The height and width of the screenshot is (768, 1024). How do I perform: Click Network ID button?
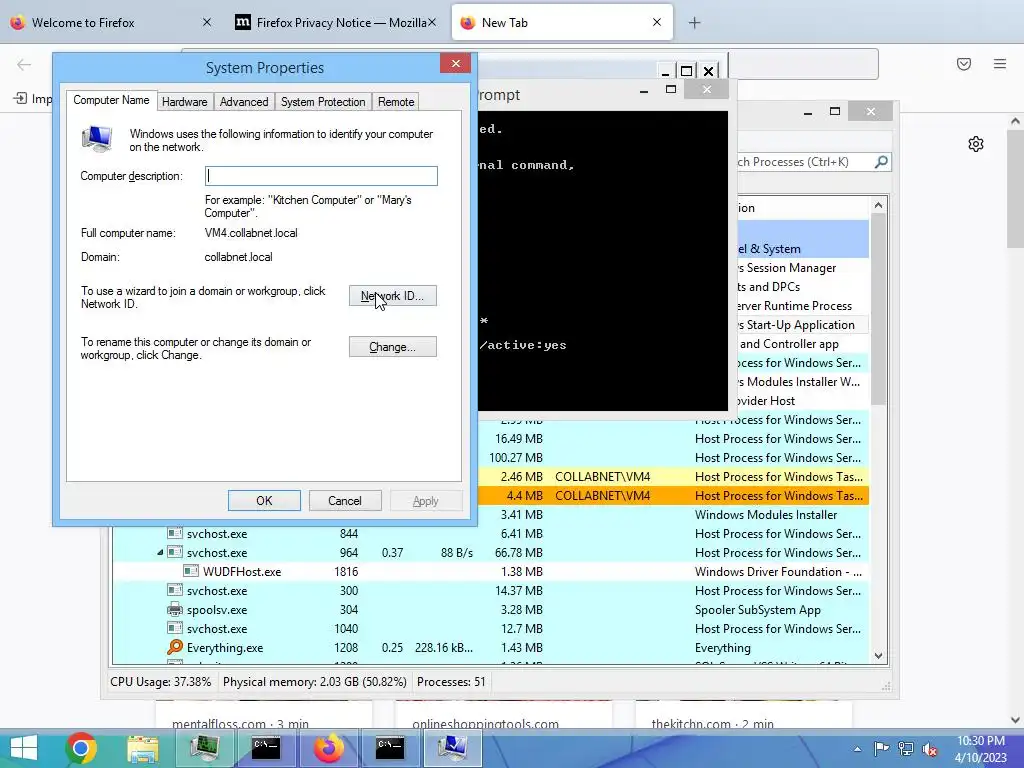(392, 296)
